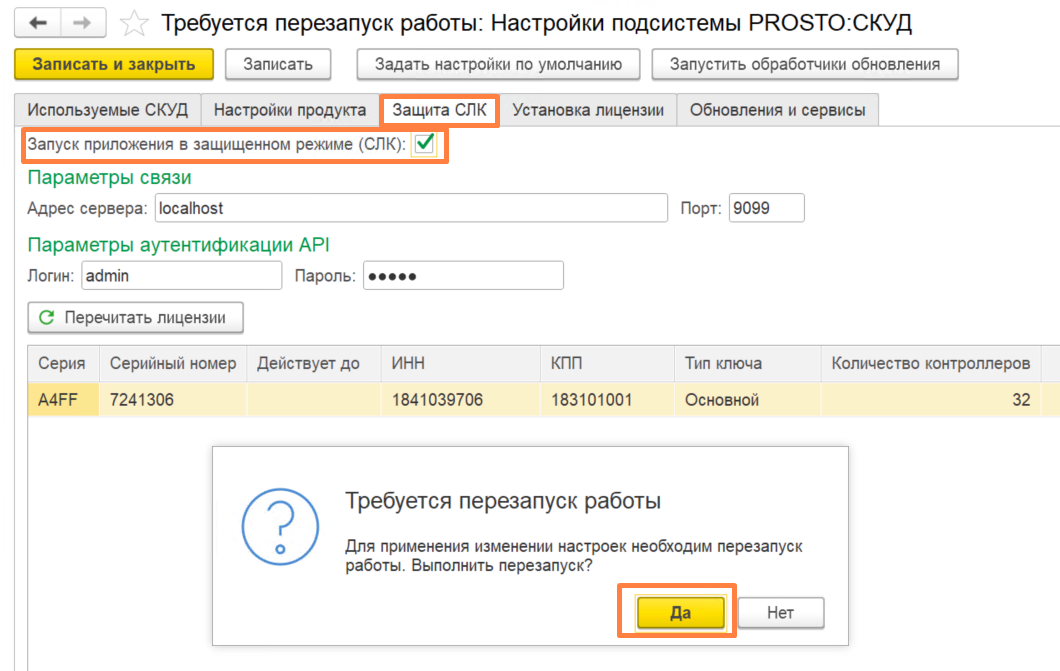Image resolution: width=1060 pixels, height=671 pixels.
Task: Click the Записать и закрыть button
Action: [x=114, y=64]
